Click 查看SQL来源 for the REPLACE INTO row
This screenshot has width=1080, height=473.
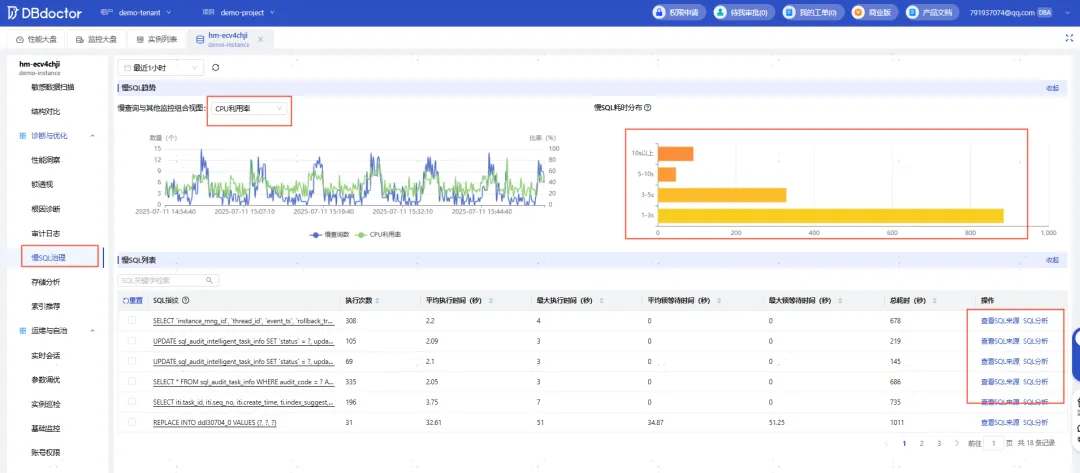pyautogui.click(x=999, y=422)
